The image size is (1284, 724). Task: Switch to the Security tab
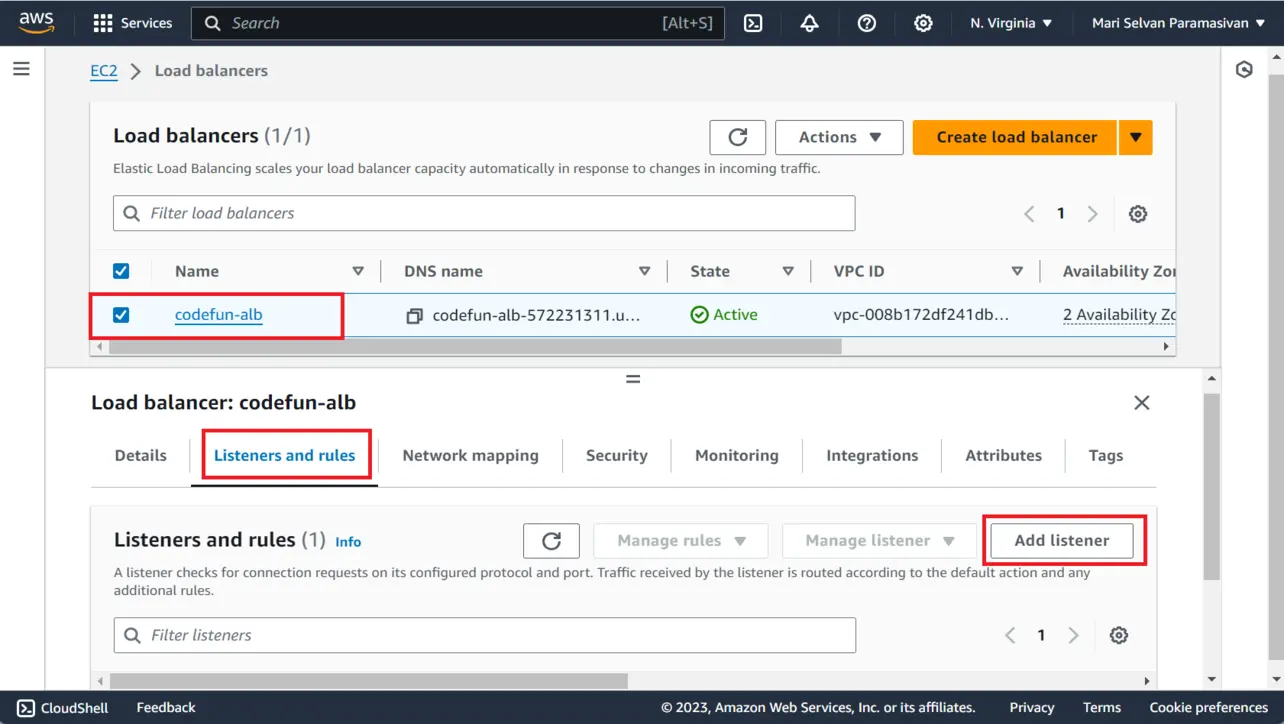click(617, 455)
